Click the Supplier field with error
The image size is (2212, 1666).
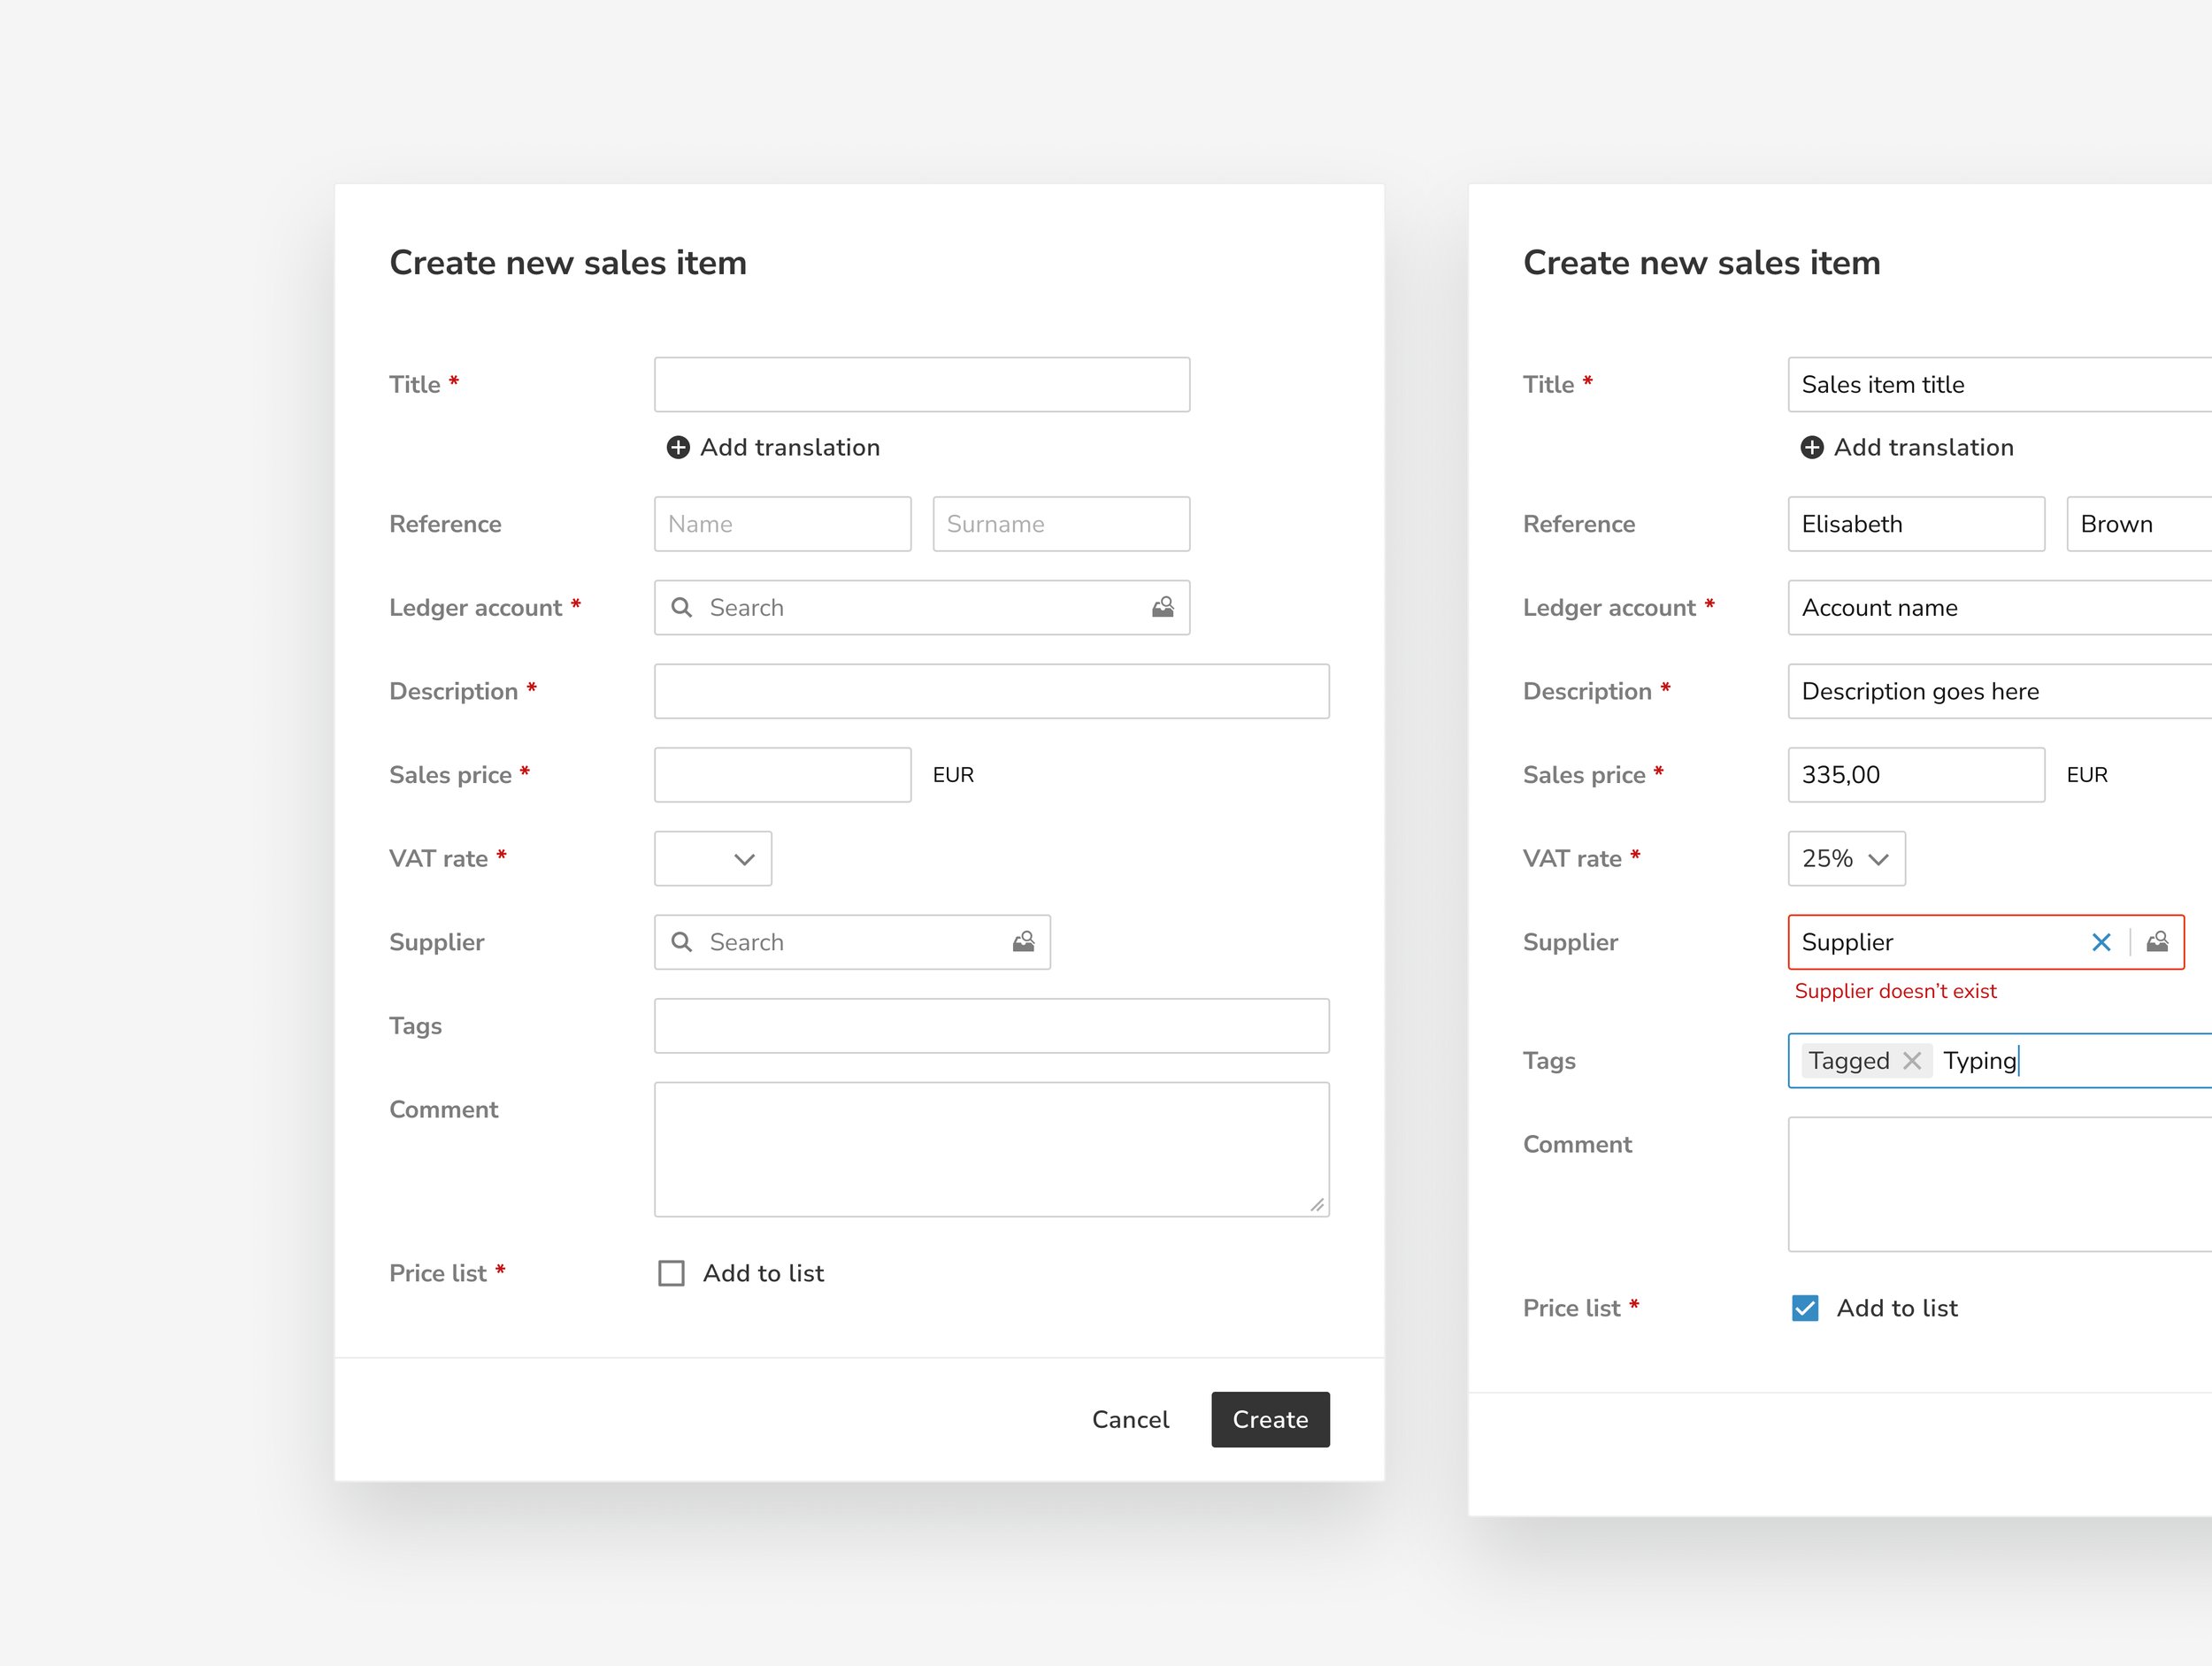(x=1986, y=942)
